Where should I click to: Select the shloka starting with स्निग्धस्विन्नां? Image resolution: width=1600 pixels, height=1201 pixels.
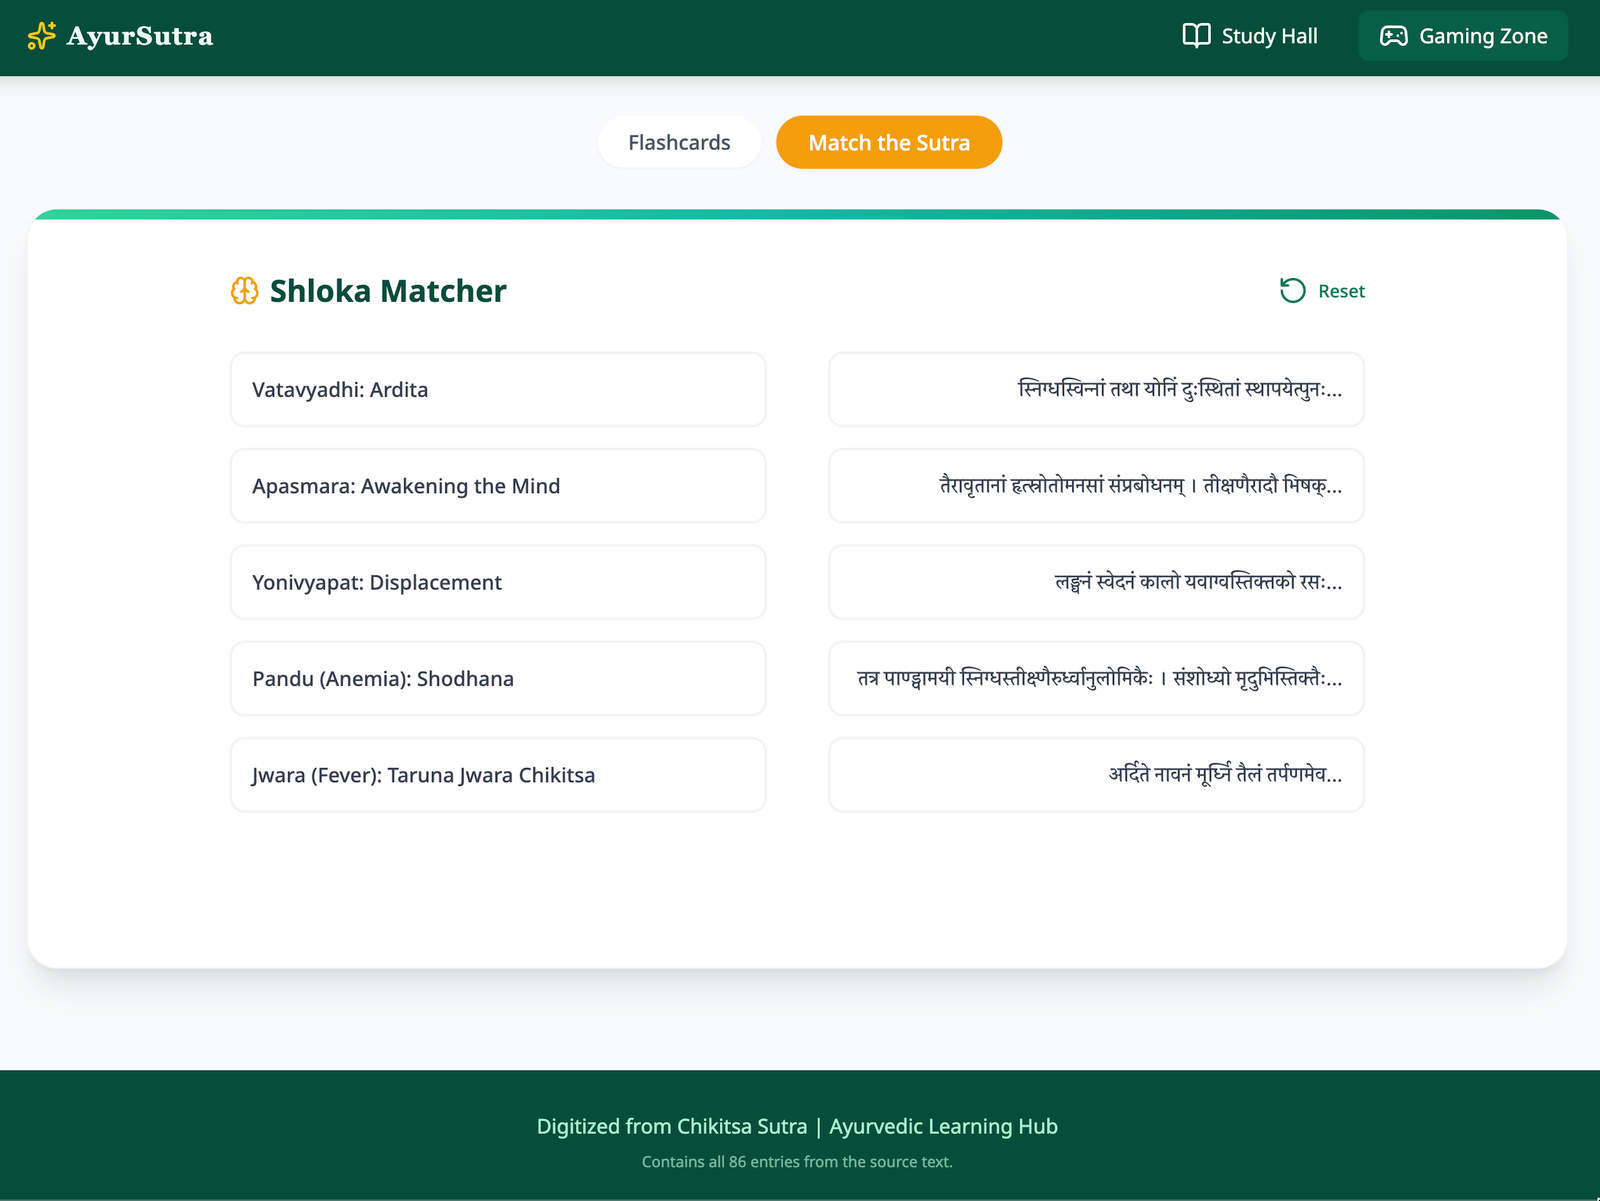1096,390
